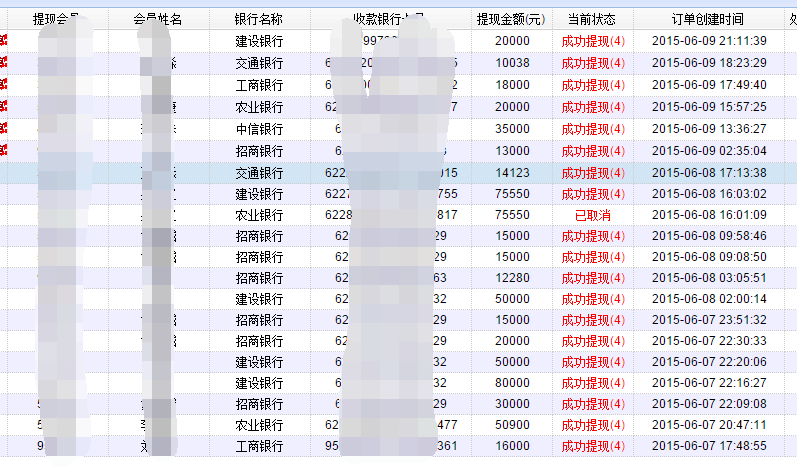Click timestamp 2015-06-09 18:23:29
797x471 pixels.
(709, 63)
